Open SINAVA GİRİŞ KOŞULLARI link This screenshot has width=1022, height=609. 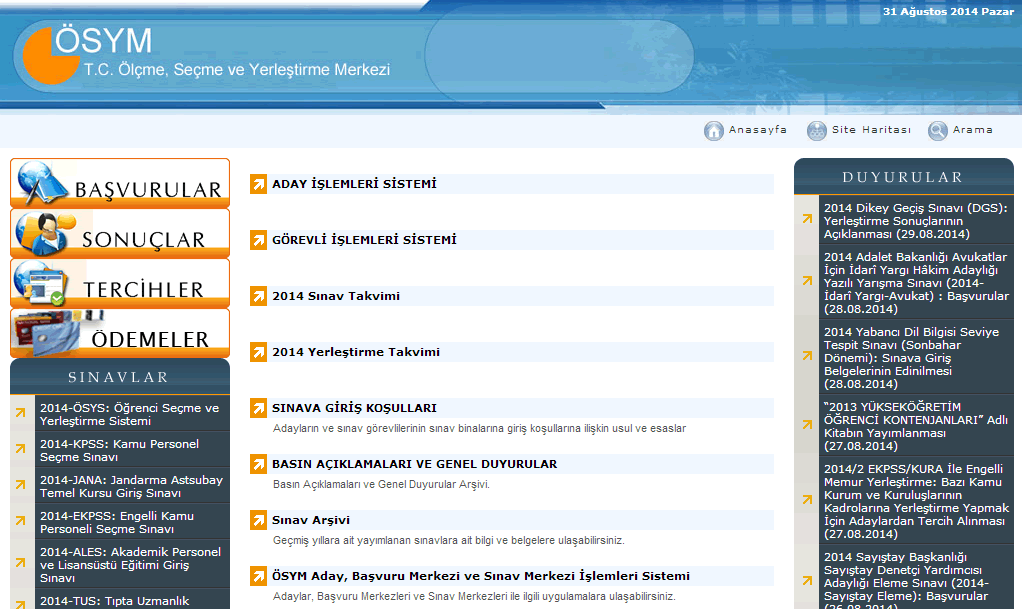coord(354,408)
